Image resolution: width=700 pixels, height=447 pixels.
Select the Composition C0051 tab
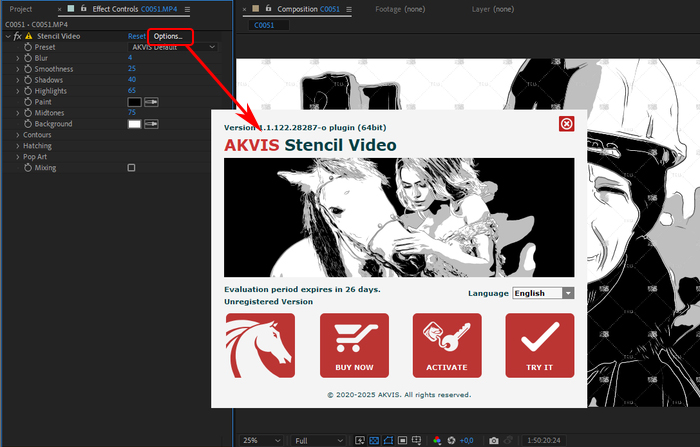click(308, 9)
